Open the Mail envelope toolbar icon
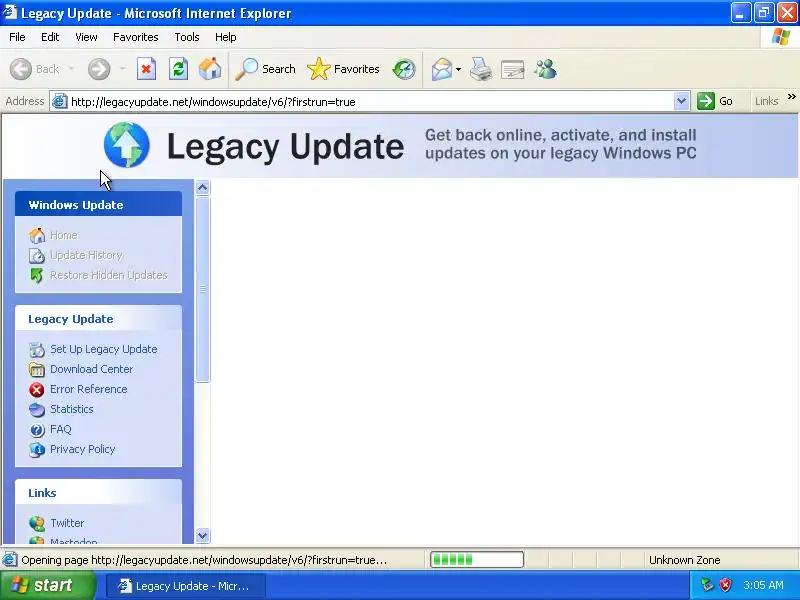Screen dimensions: 800x600 442,69
